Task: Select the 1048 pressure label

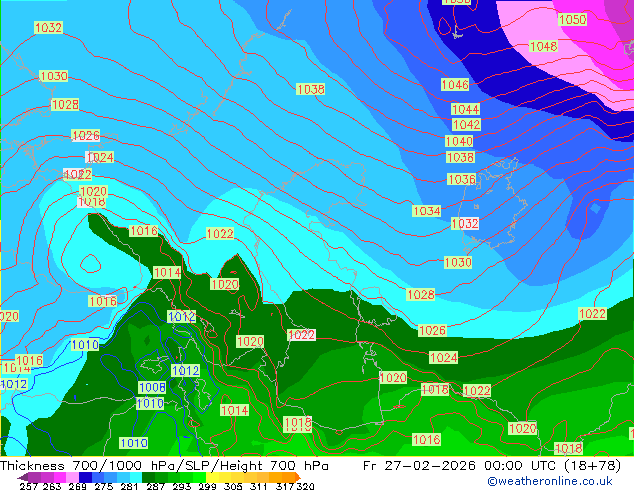Action: (x=543, y=46)
